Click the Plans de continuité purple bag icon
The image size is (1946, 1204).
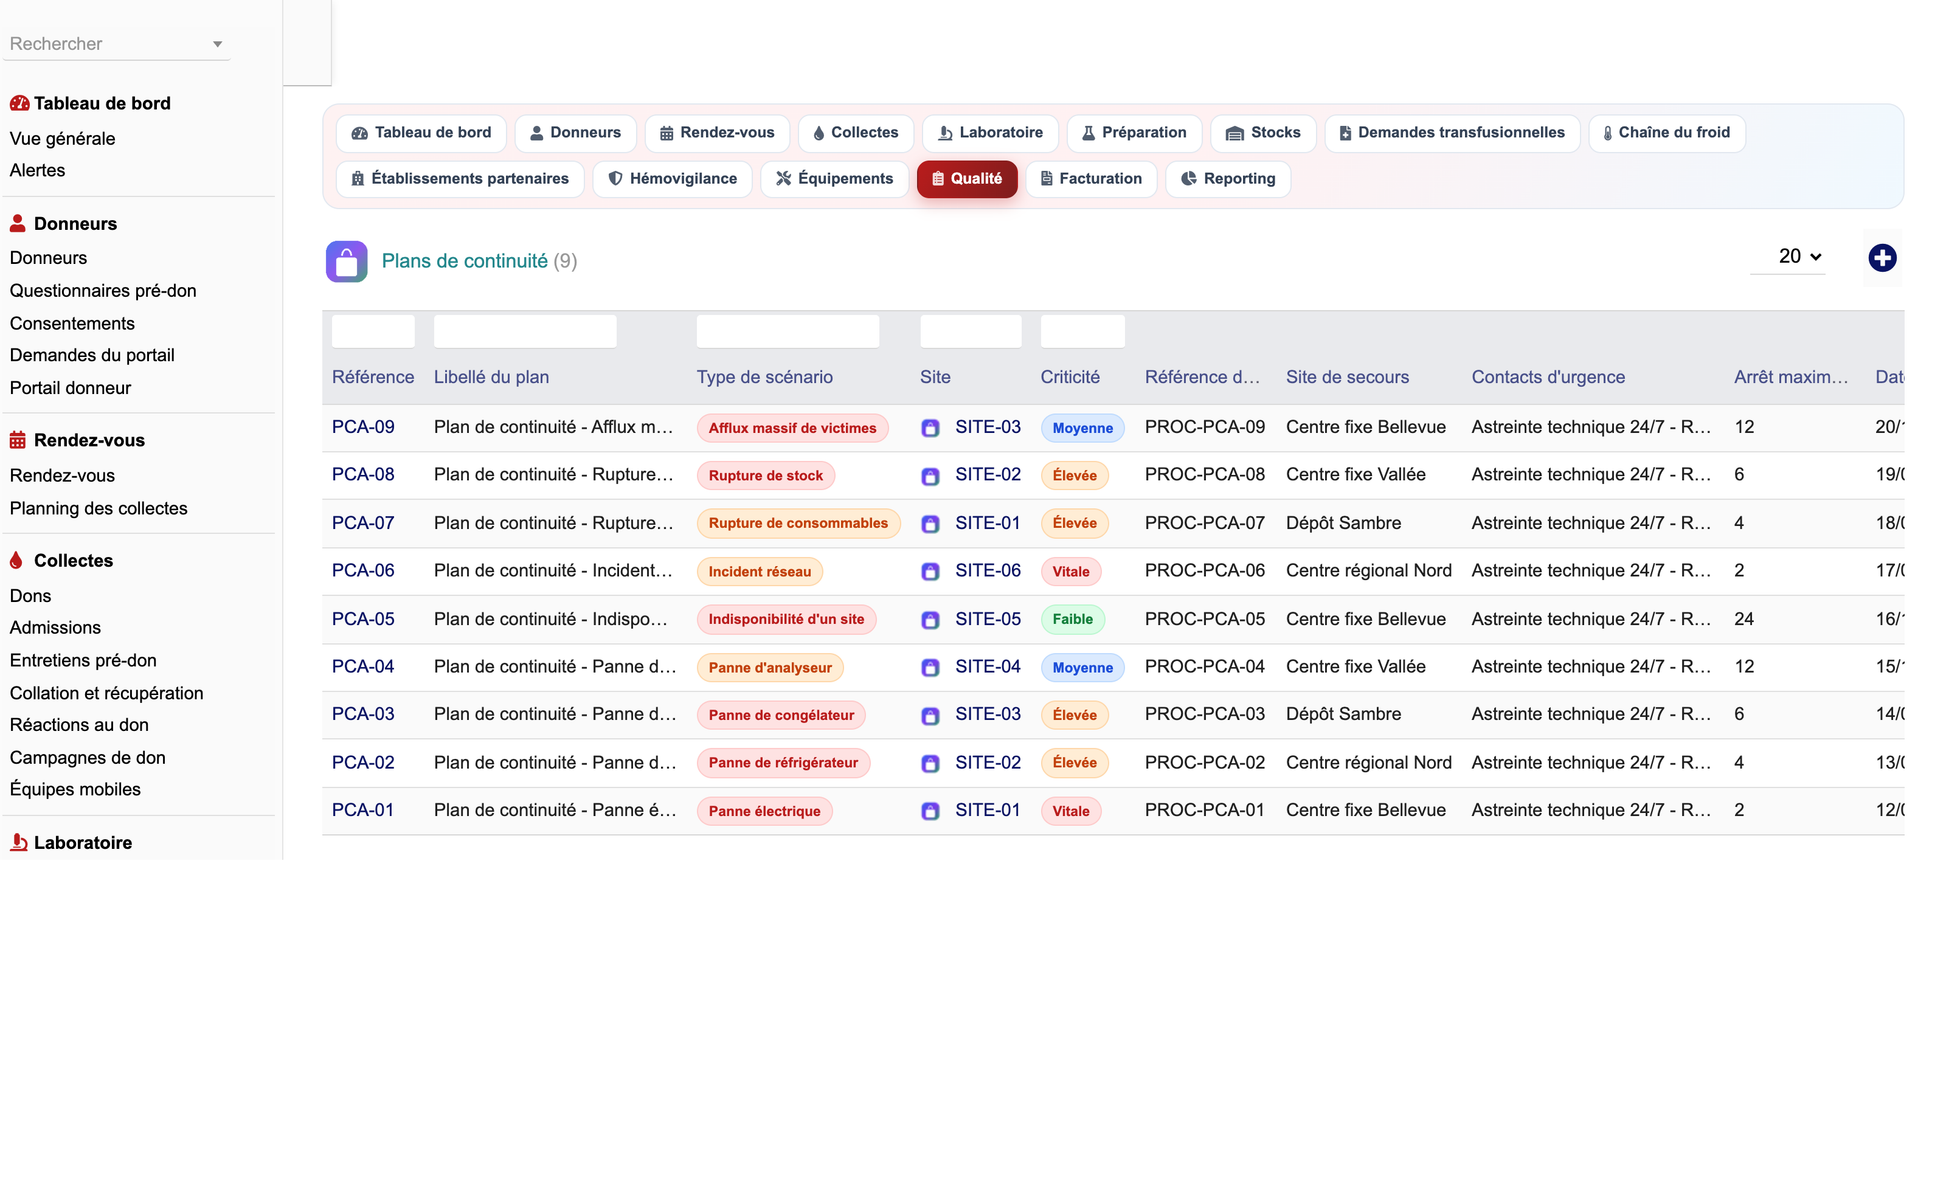(x=346, y=262)
